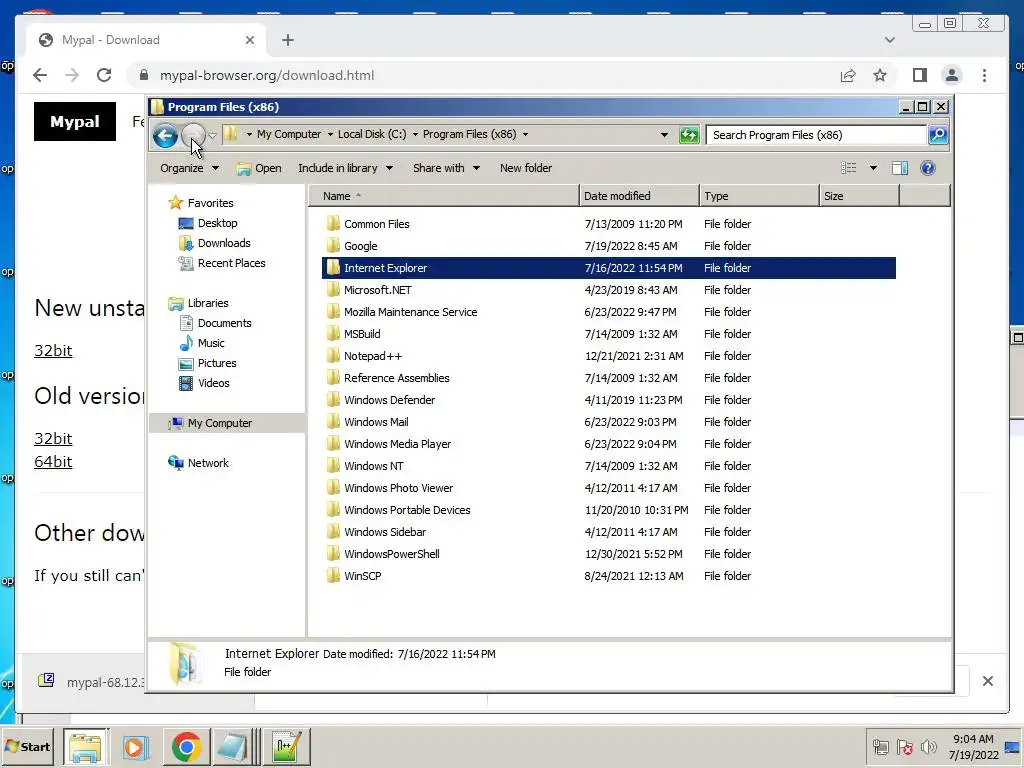Select the Documents library
This screenshot has height=768, width=1024.
click(216, 323)
